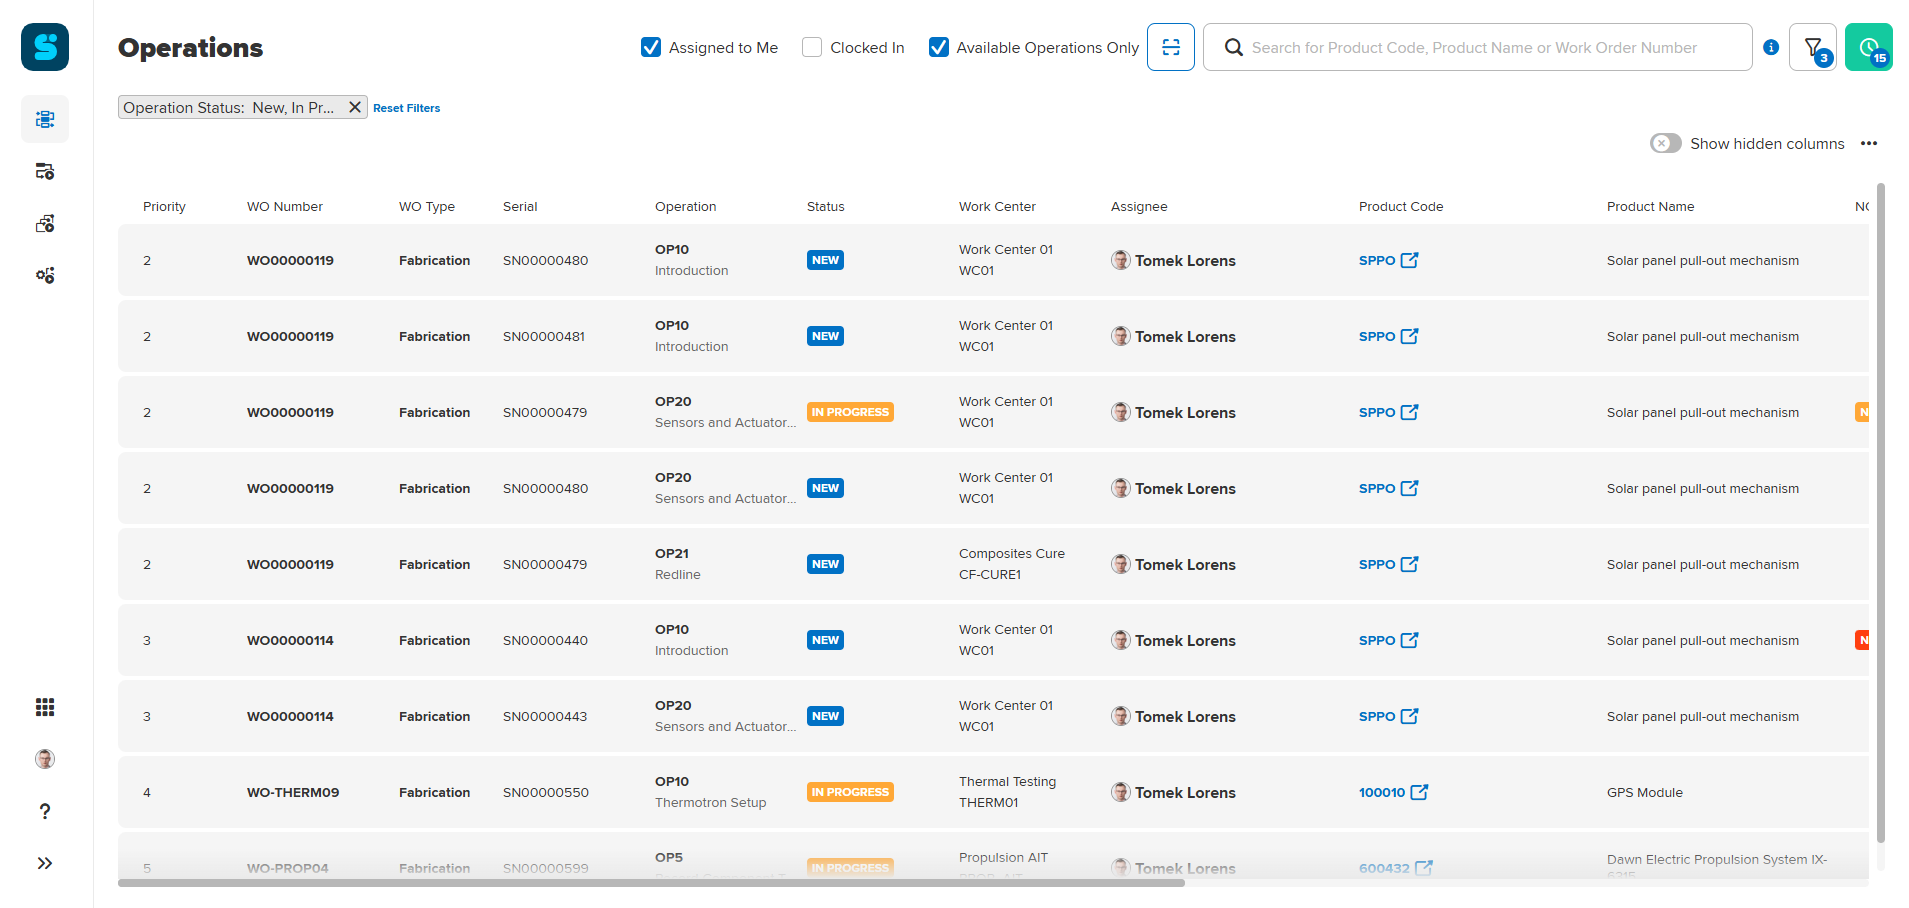Remove the Operation Status filter chip
This screenshot has width=1909, height=908.
coord(354,107)
